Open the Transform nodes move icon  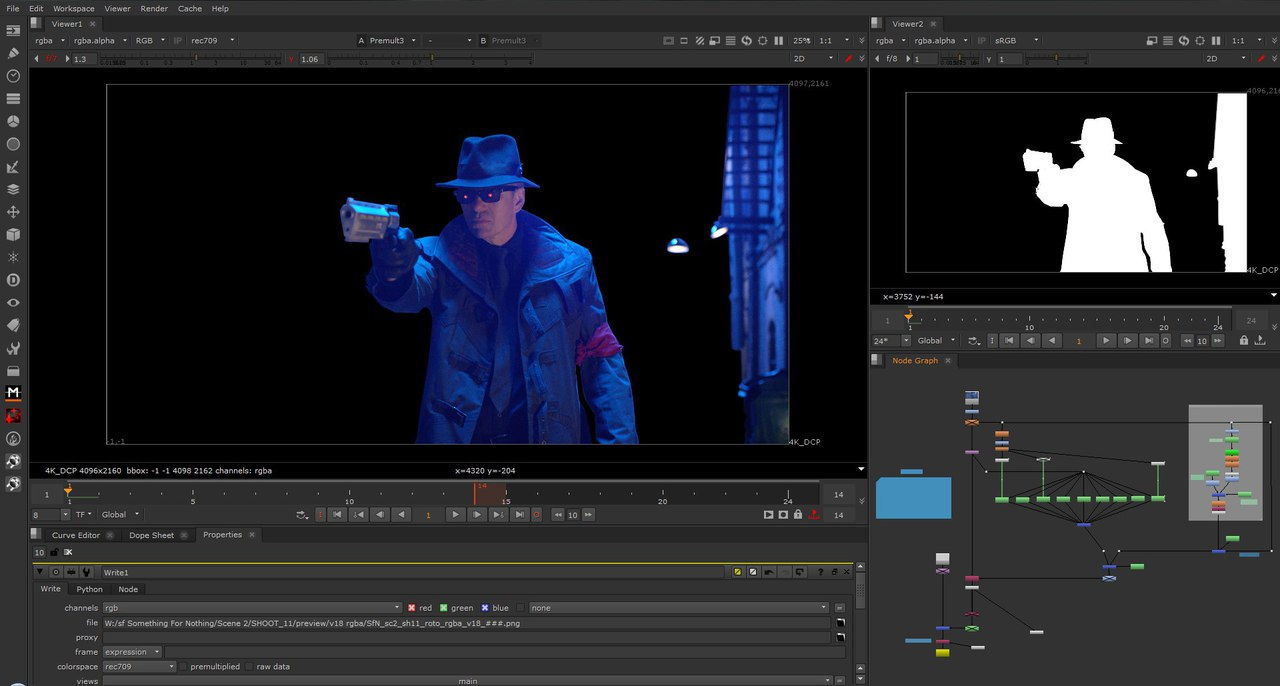click(13, 212)
